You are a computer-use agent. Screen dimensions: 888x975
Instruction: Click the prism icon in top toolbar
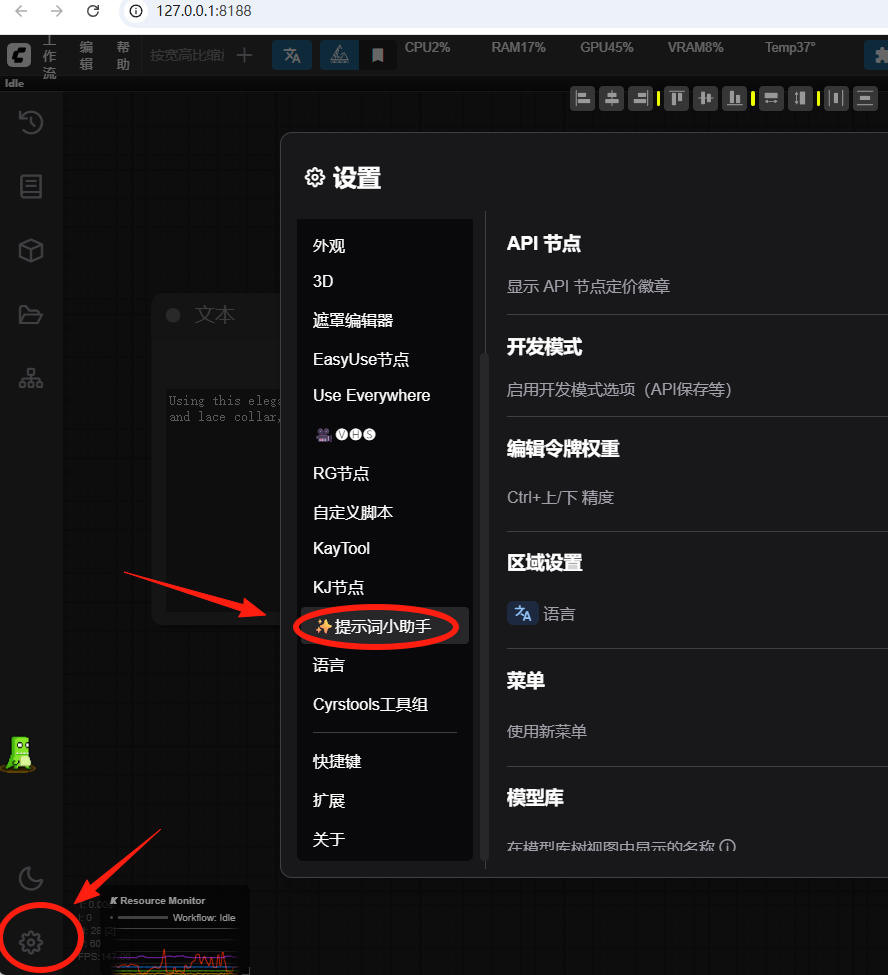338,56
